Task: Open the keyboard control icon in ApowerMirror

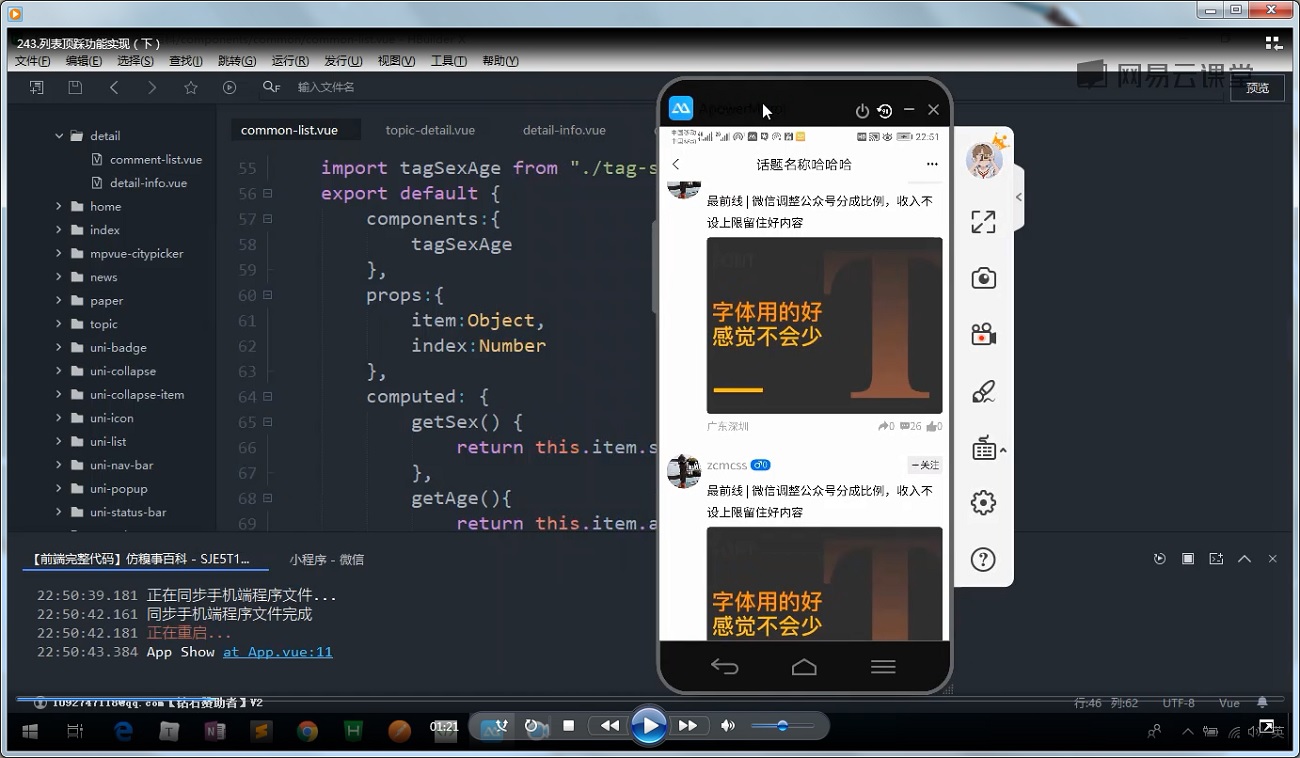Action: pos(985,447)
